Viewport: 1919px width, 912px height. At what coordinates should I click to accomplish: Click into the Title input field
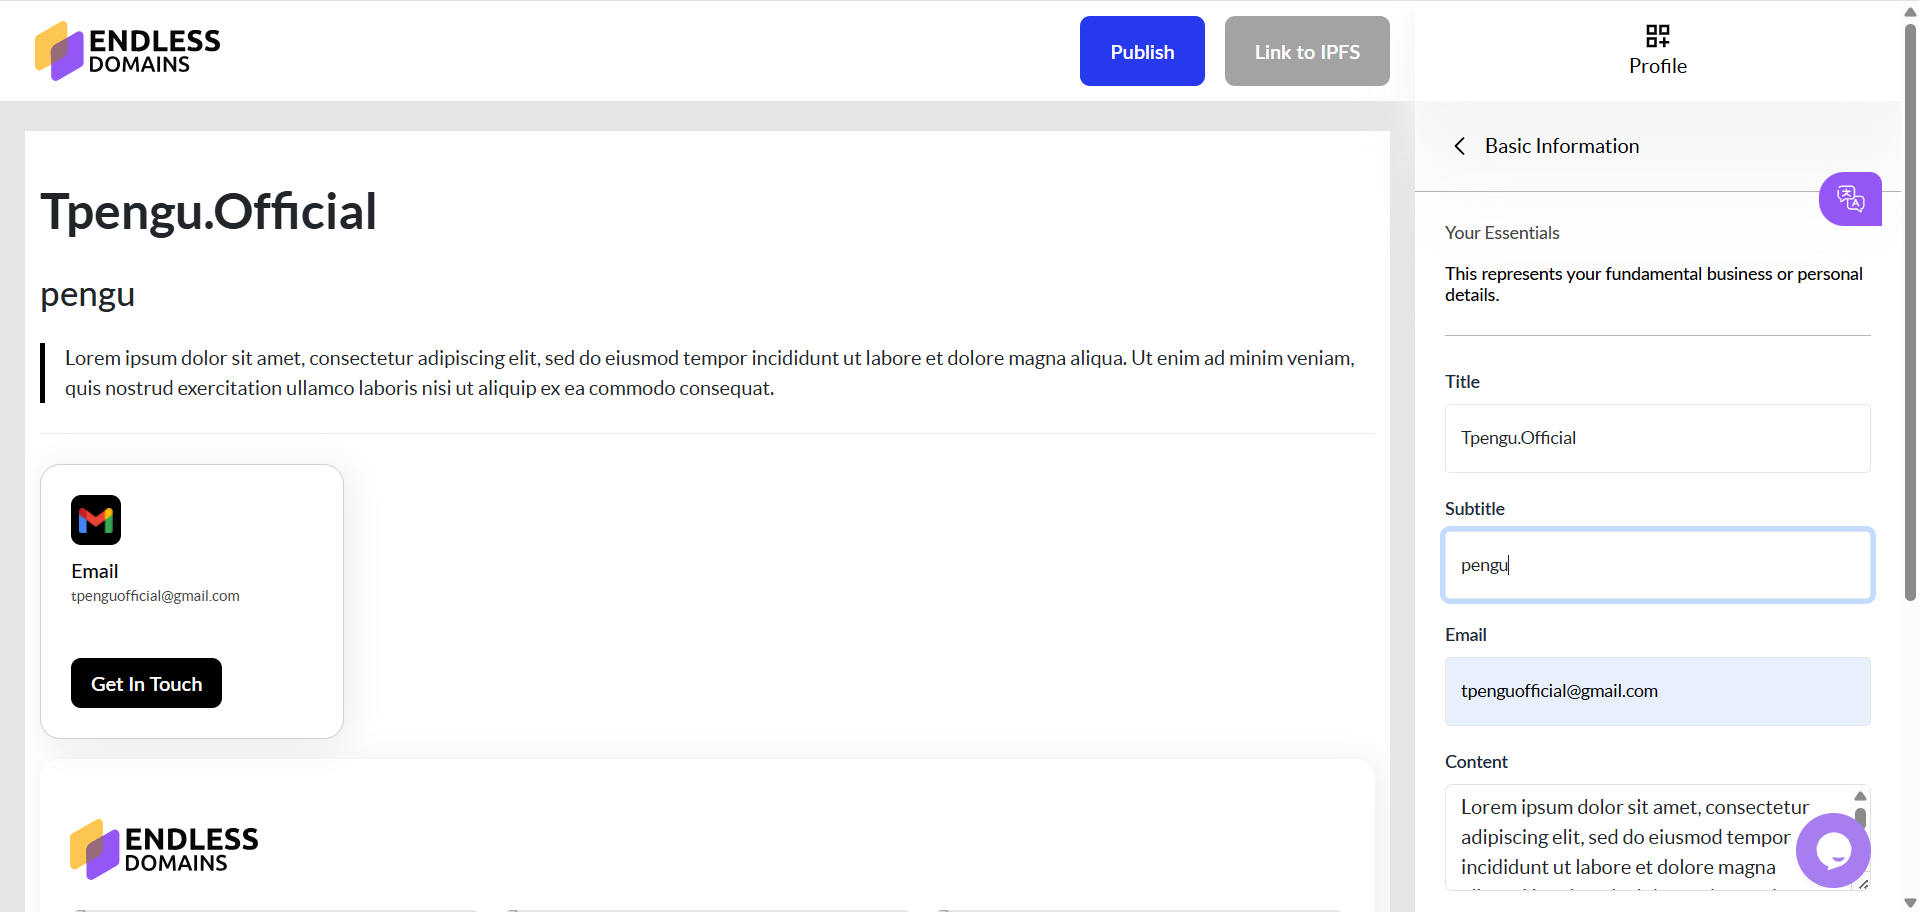click(x=1657, y=438)
